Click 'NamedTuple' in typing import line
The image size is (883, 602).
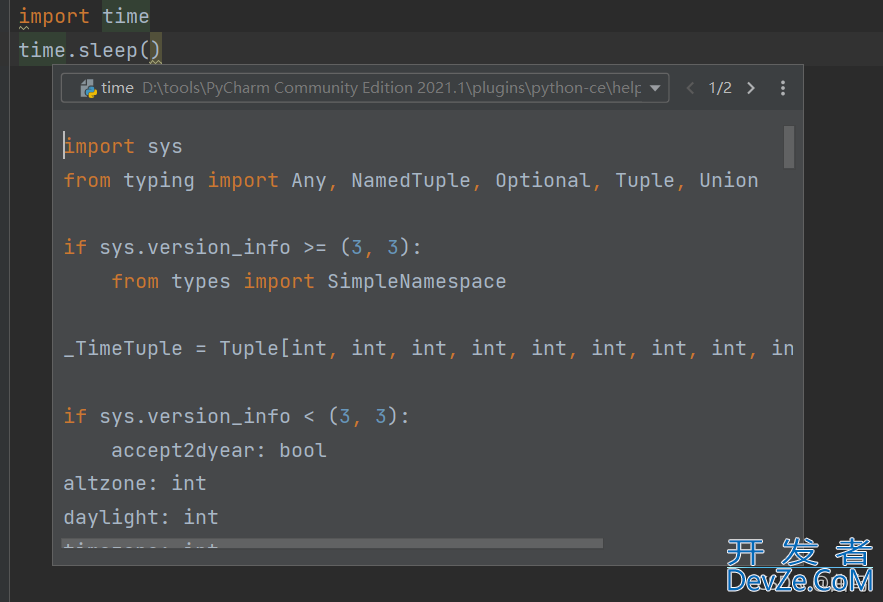pyautogui.click(x=411, y=180)
